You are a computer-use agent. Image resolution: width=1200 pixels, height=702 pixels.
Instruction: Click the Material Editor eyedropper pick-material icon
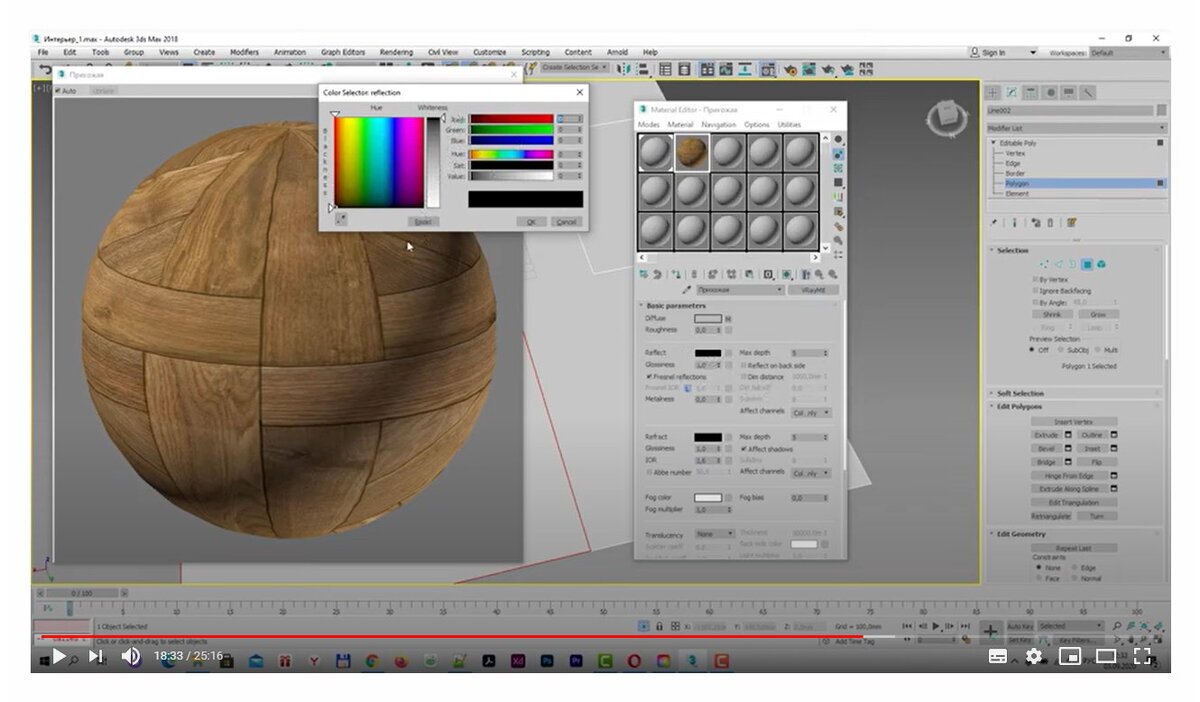[x=687, y=290]
